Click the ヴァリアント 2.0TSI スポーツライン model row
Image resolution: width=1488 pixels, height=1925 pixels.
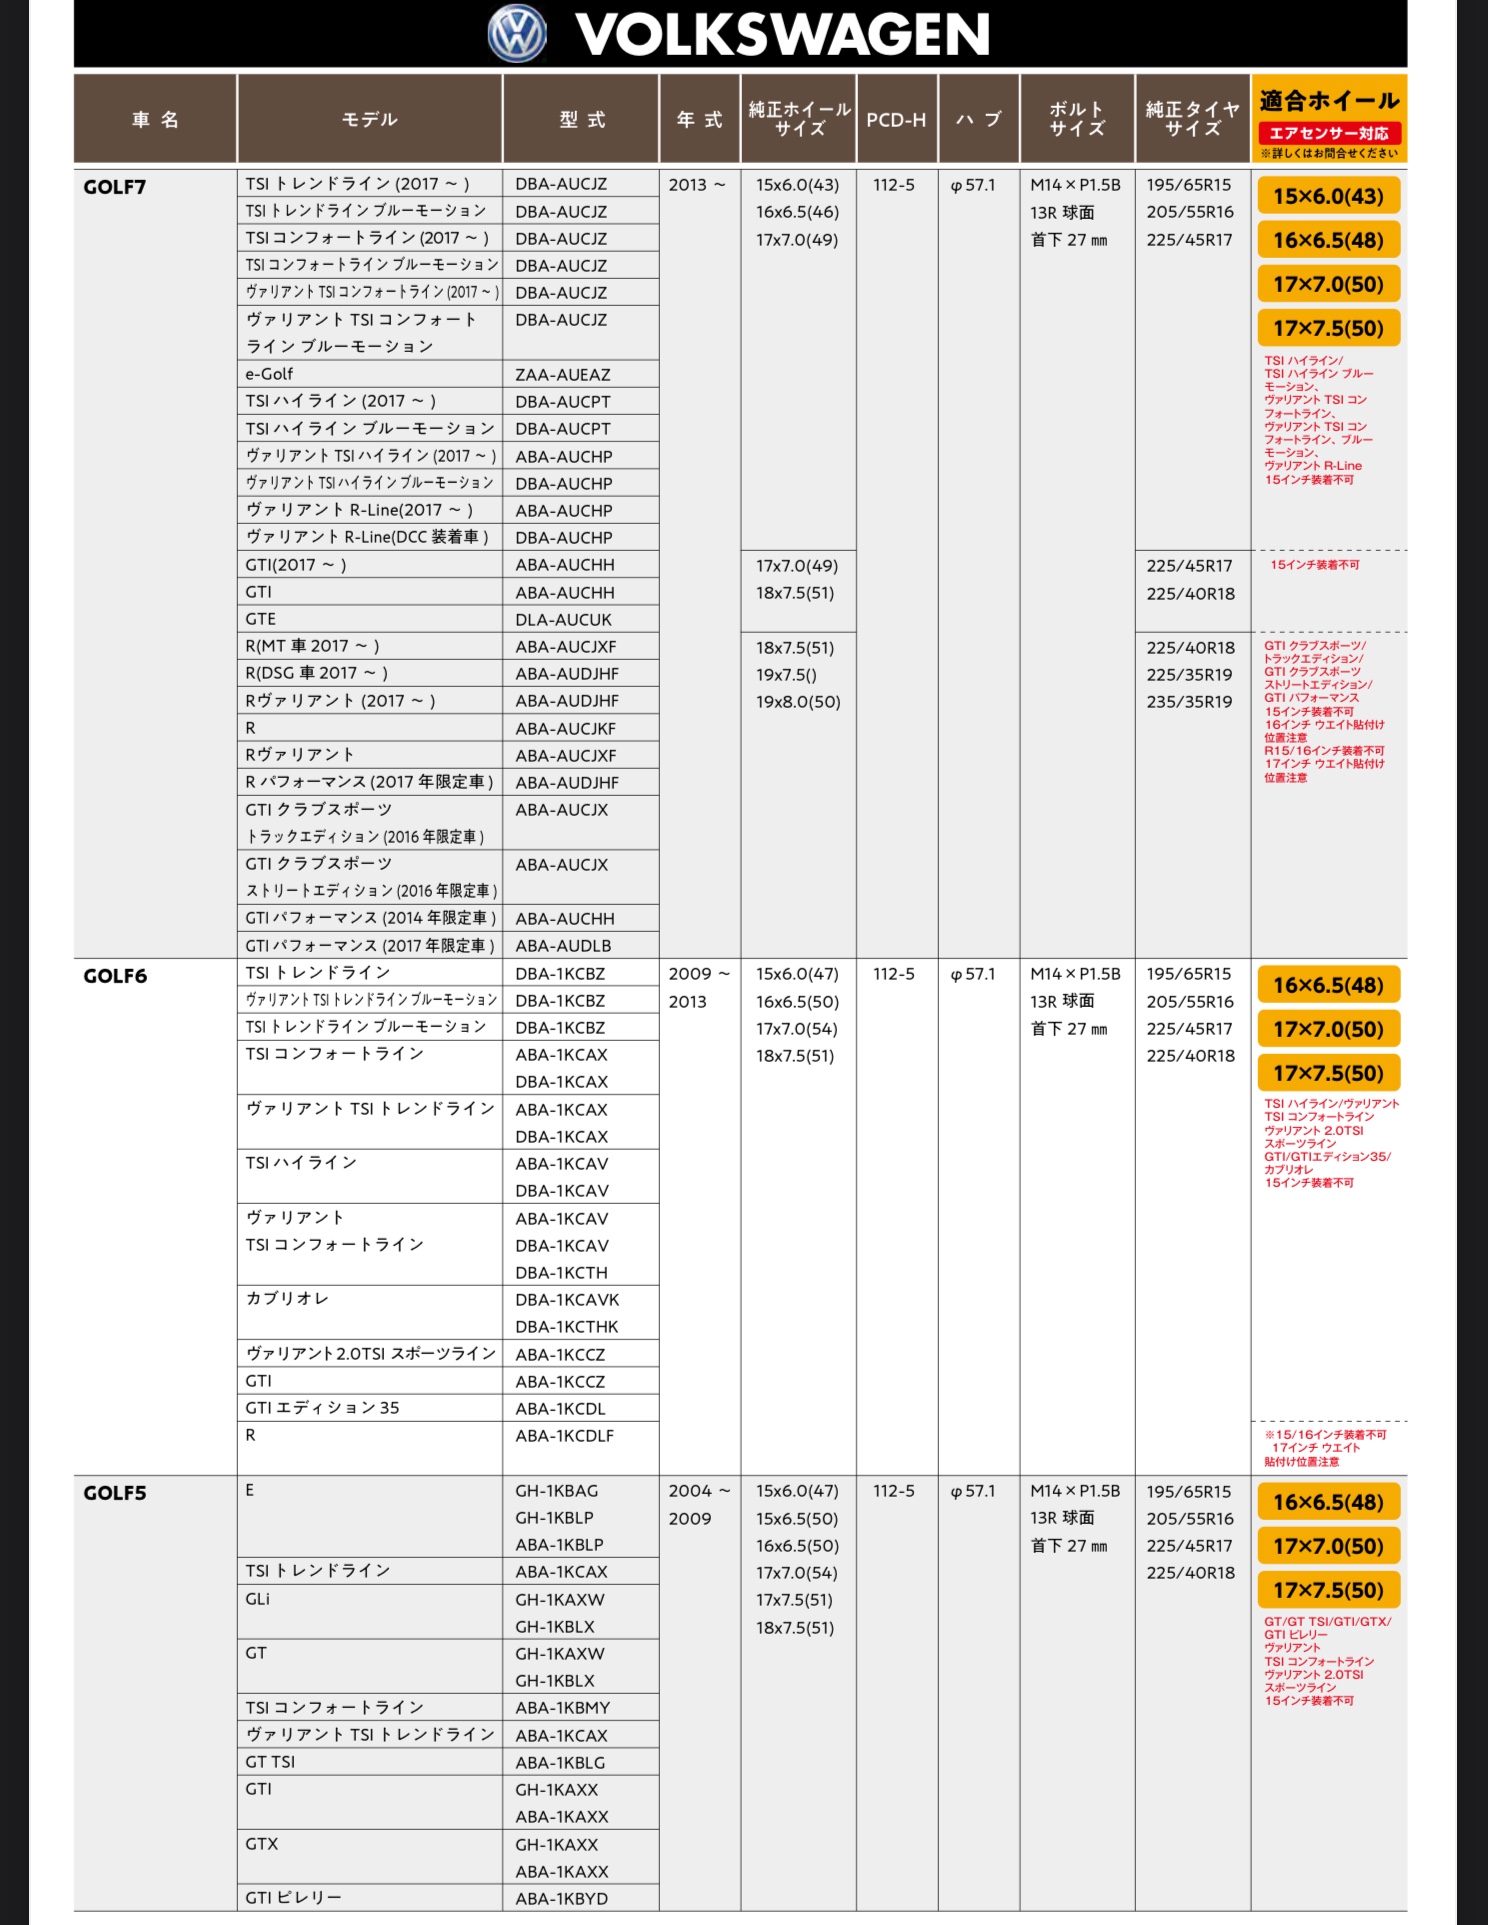coord(370,1354)
